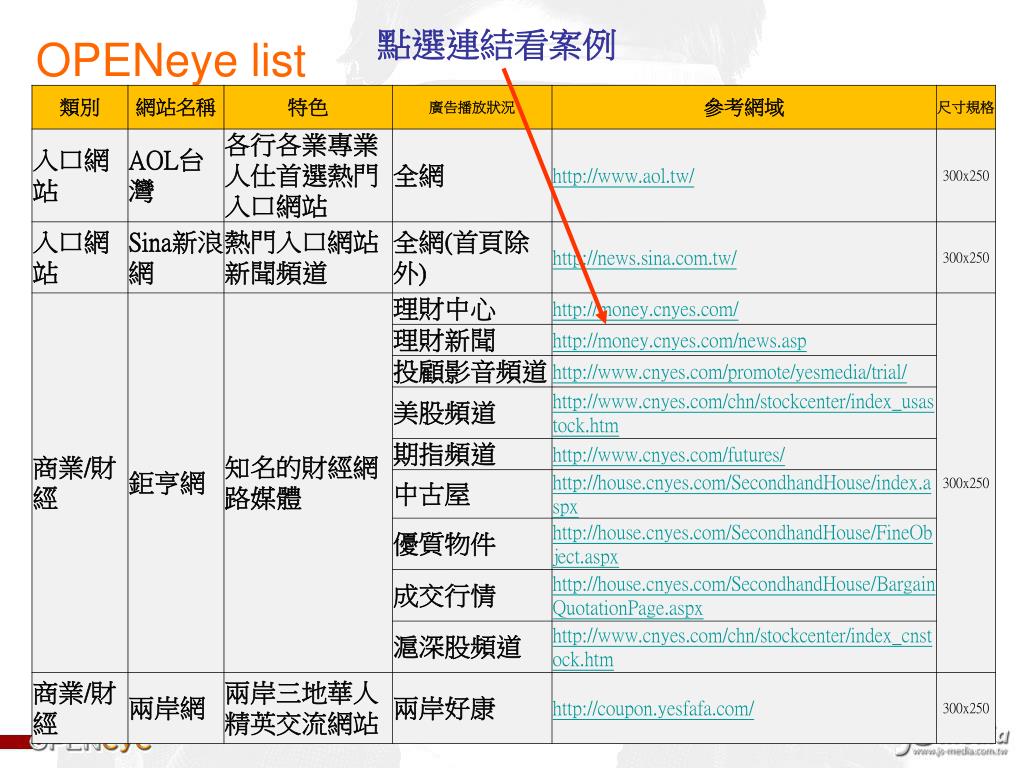Open the http://www.aol.tw/ link
1024x768 pixels.
point(623,176)
